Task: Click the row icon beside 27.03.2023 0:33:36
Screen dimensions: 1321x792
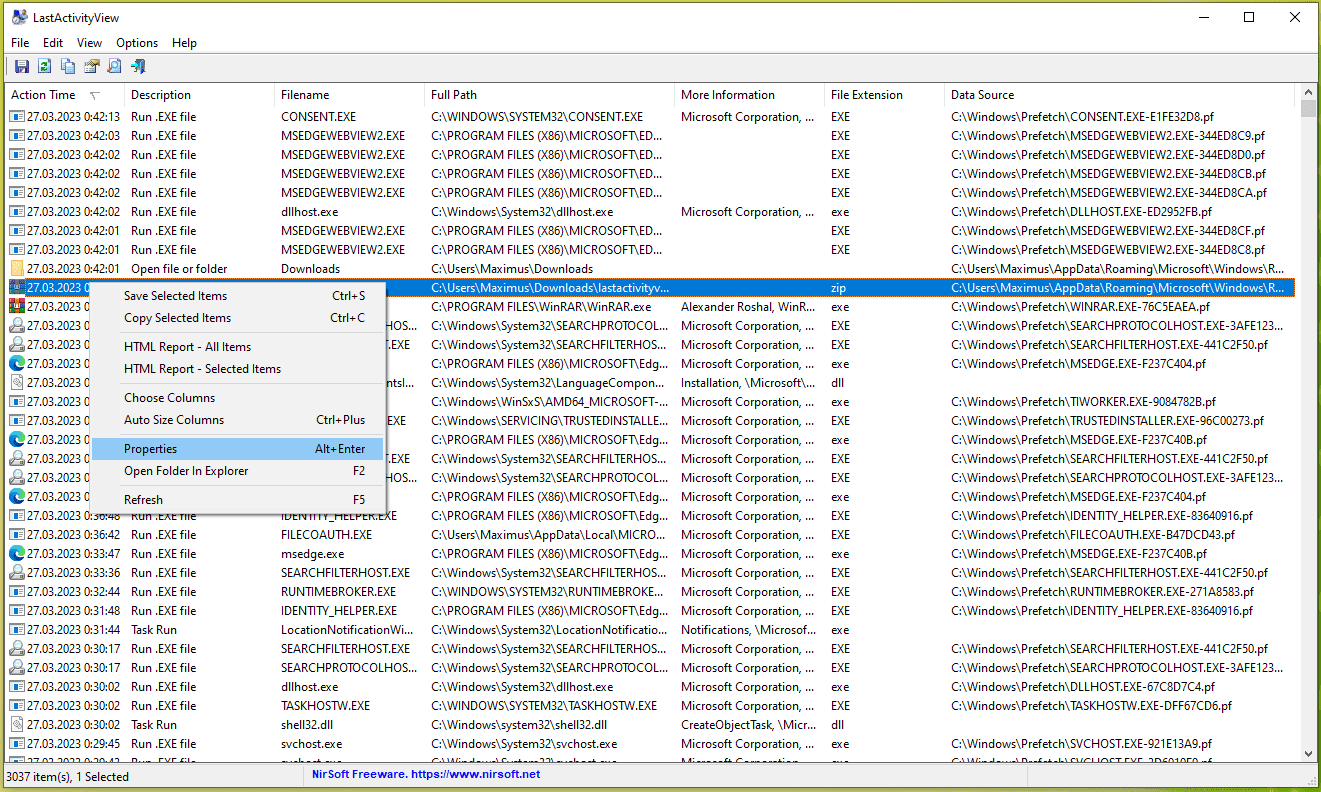Action: click(17, 573)
